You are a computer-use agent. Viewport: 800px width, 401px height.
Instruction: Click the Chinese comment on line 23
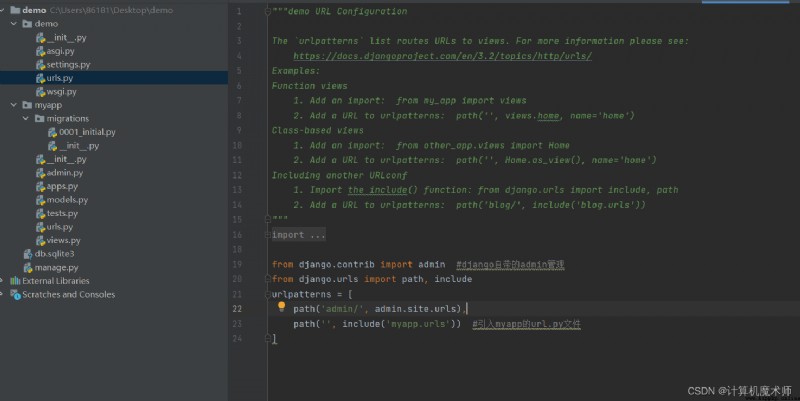point(527,324)
